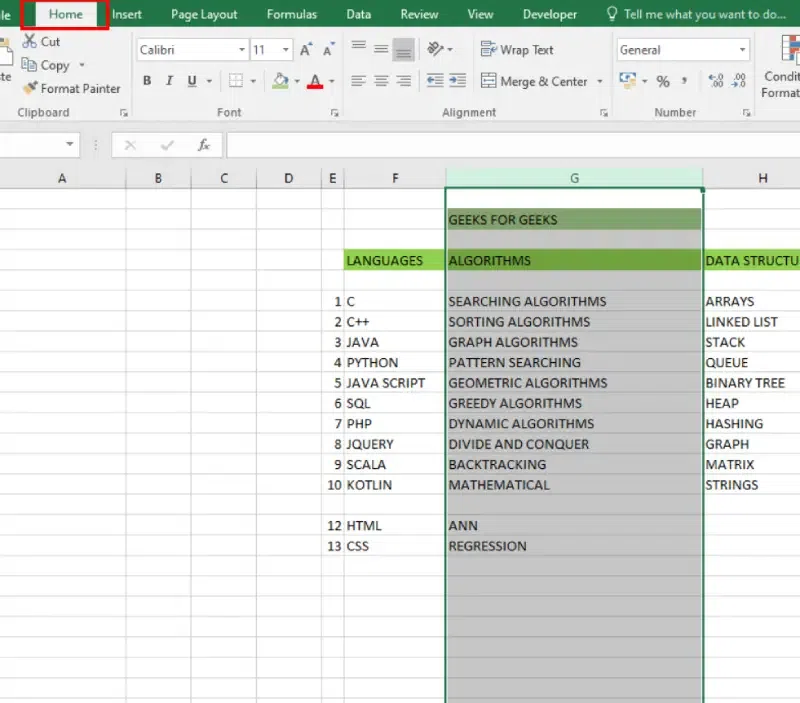Apply Comma Style
Image resolution: width=800 pixels, height=703 pixels.
click(x=684, y=81)
